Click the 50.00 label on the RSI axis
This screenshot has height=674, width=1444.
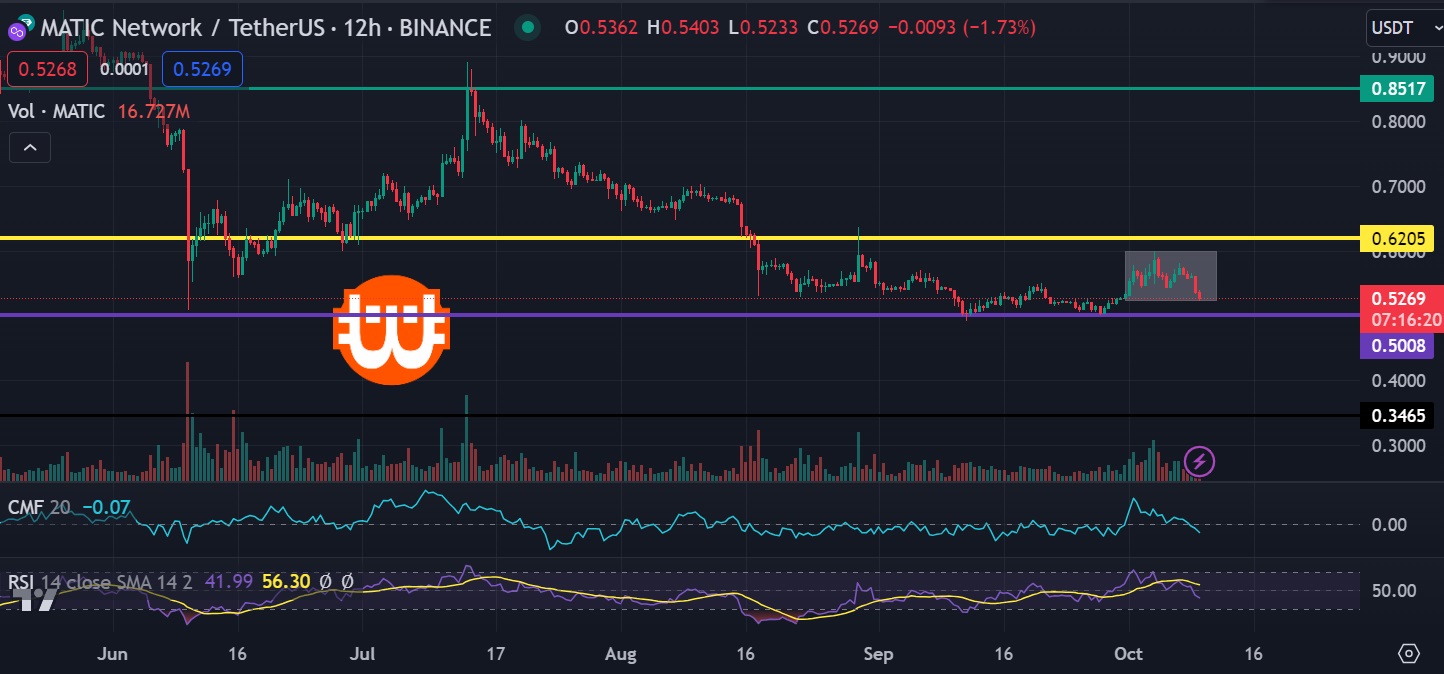pos(1392,590)
